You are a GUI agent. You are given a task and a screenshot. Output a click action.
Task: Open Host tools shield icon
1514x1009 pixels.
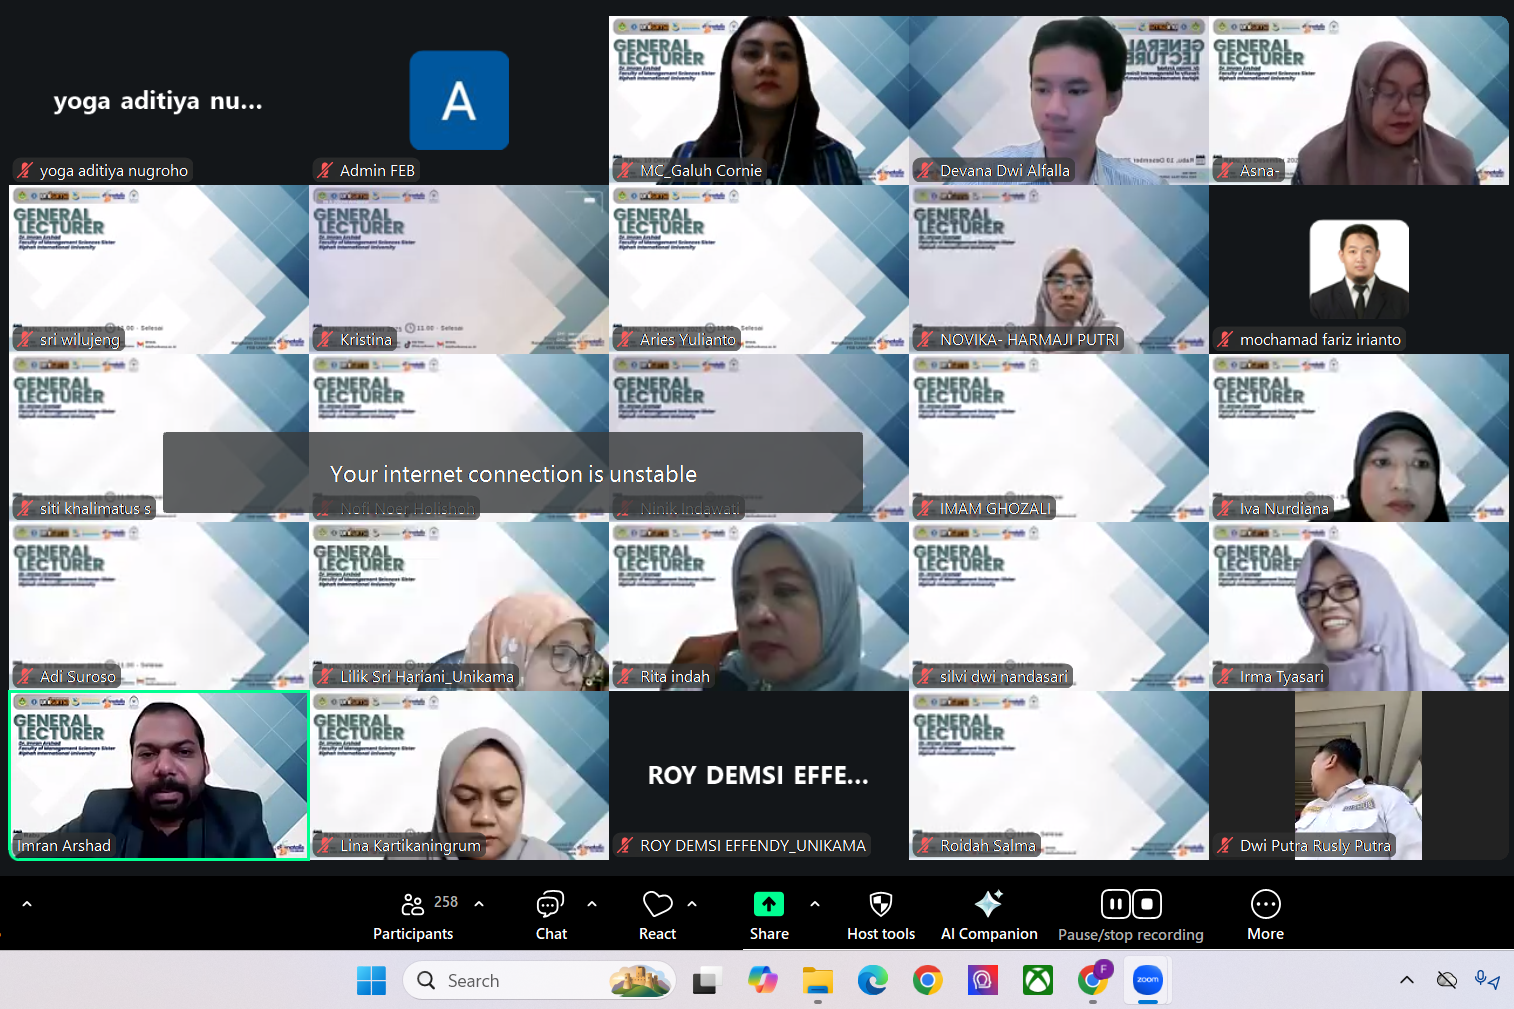[880, 905]
